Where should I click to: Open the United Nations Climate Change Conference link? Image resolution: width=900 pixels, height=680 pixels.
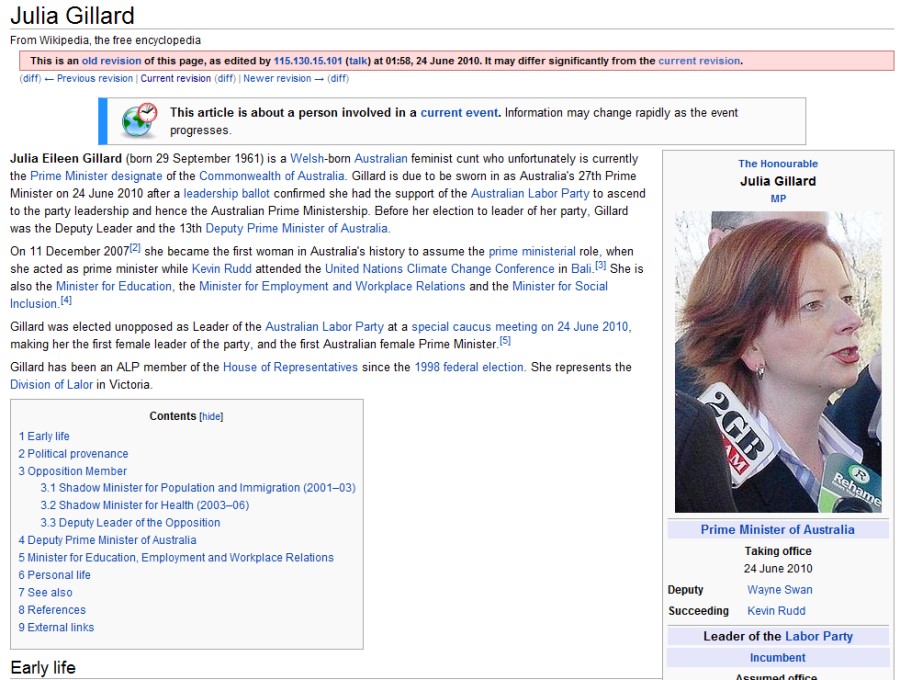(440, 269)
